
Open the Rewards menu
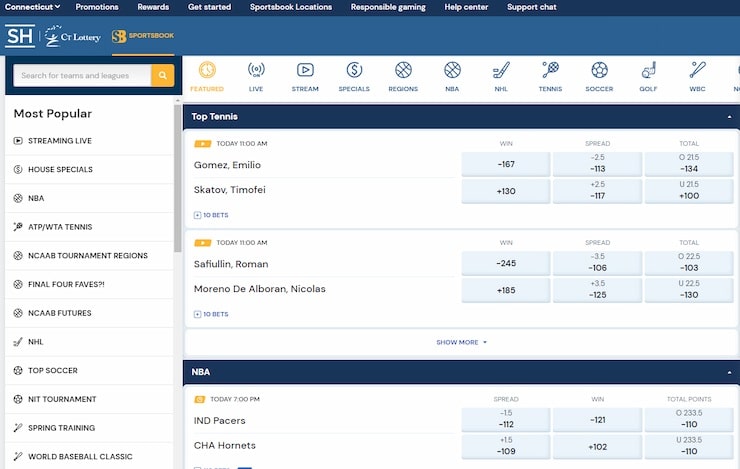pyautogui.click(x=153, y=7)
